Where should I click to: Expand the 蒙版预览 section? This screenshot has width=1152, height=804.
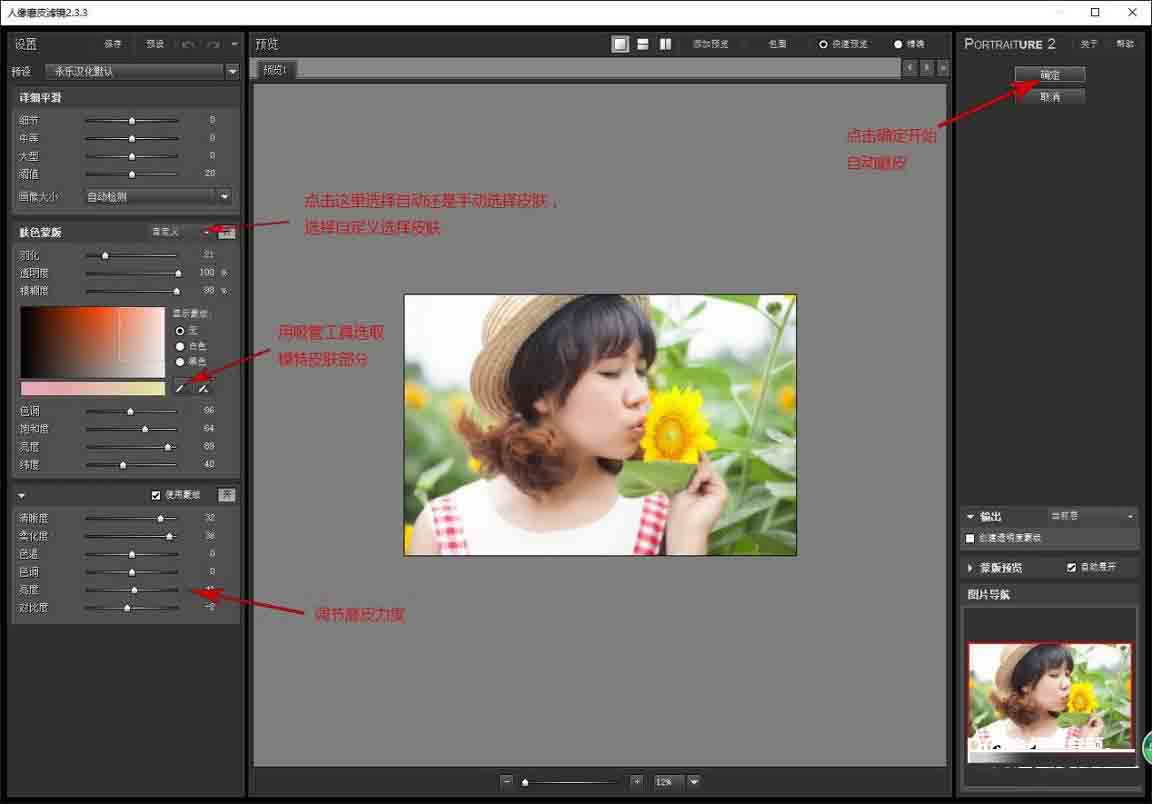click(971, 568)
